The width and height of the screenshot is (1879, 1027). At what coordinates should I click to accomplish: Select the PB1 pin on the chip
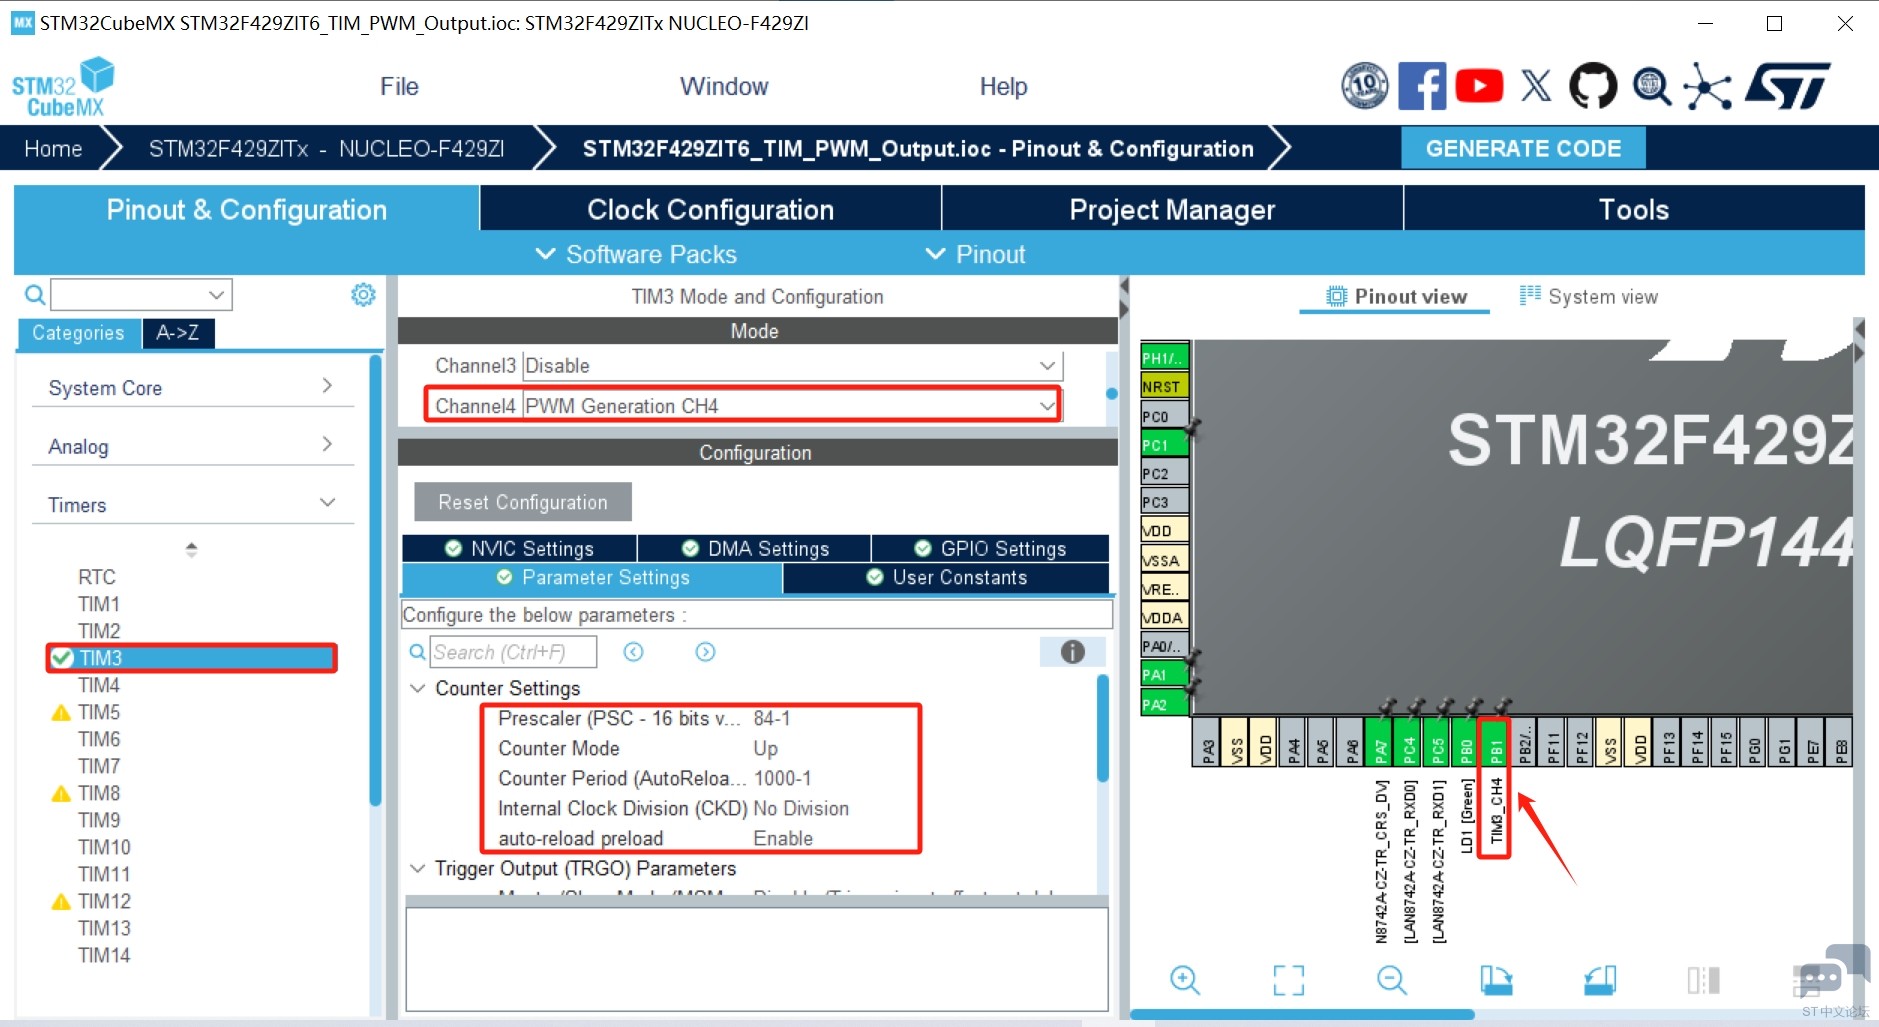click(x=1495, y=741)
